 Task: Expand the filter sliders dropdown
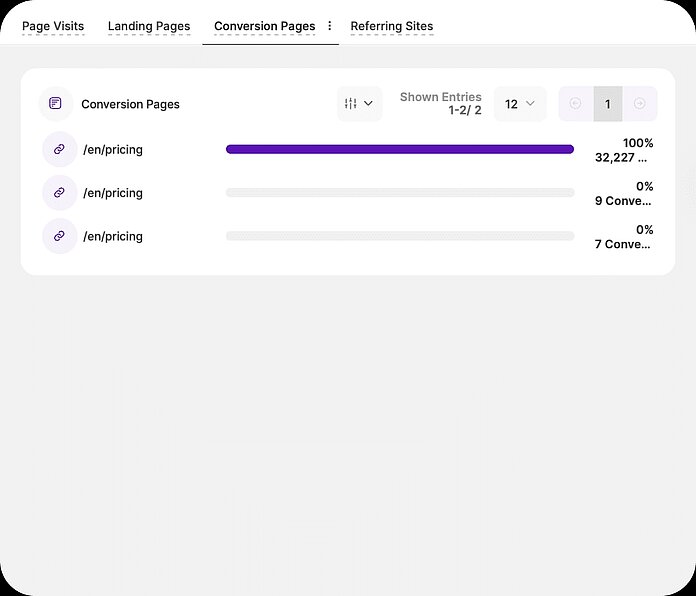point(359,104)
